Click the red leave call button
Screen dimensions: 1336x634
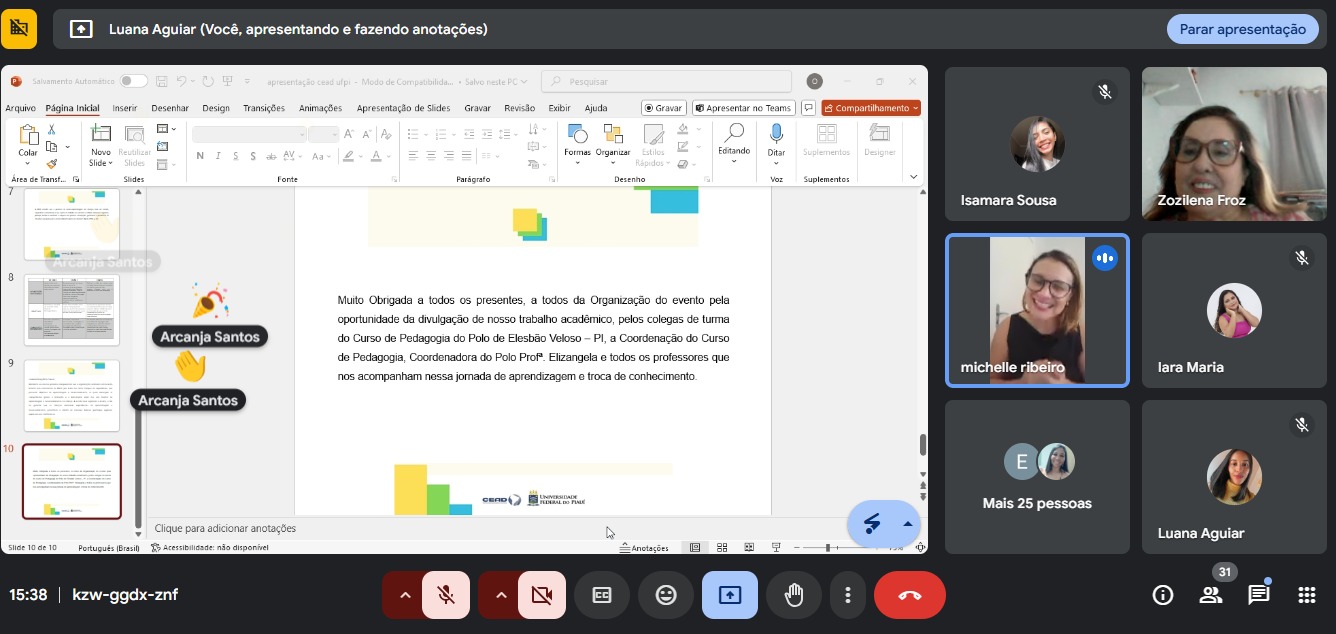pyautogui.click(x=909, y=595)
